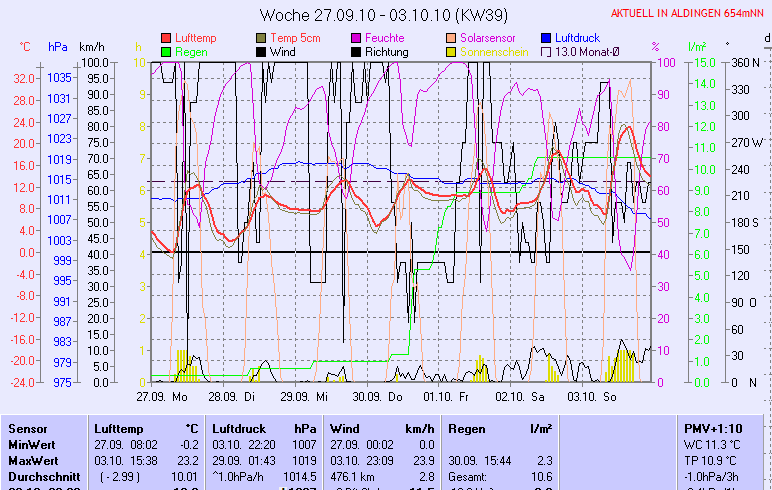Click the olive Temp 5cm legend square
Viewport: 772px width, 490px height.
[261, 38]
